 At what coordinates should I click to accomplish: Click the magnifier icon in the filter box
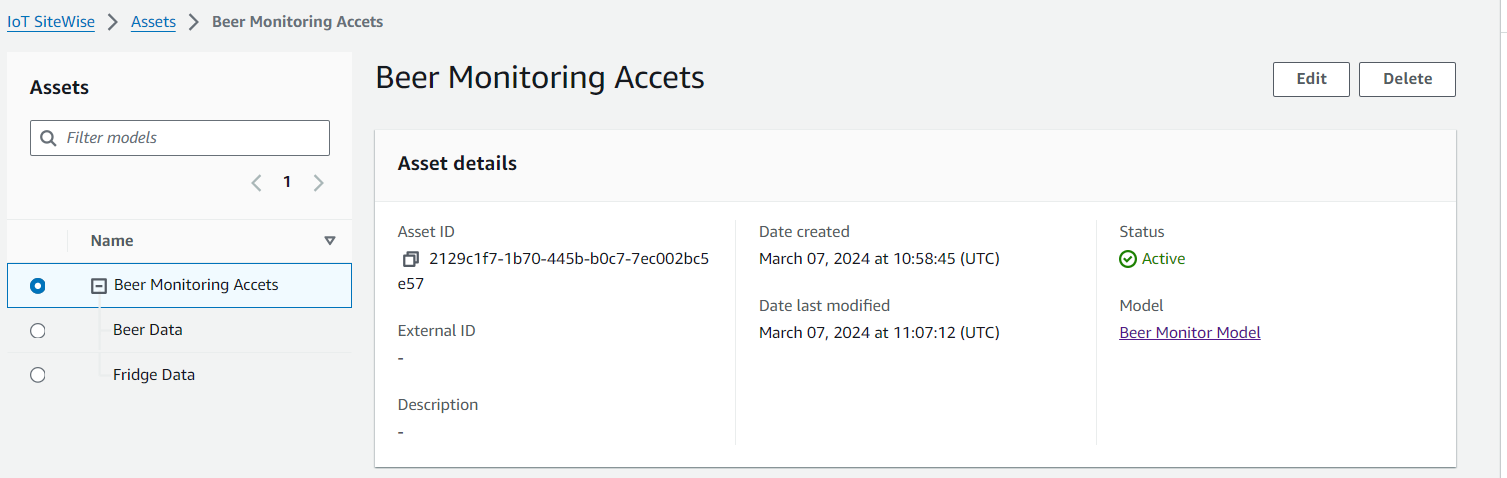tap(48, 138)
